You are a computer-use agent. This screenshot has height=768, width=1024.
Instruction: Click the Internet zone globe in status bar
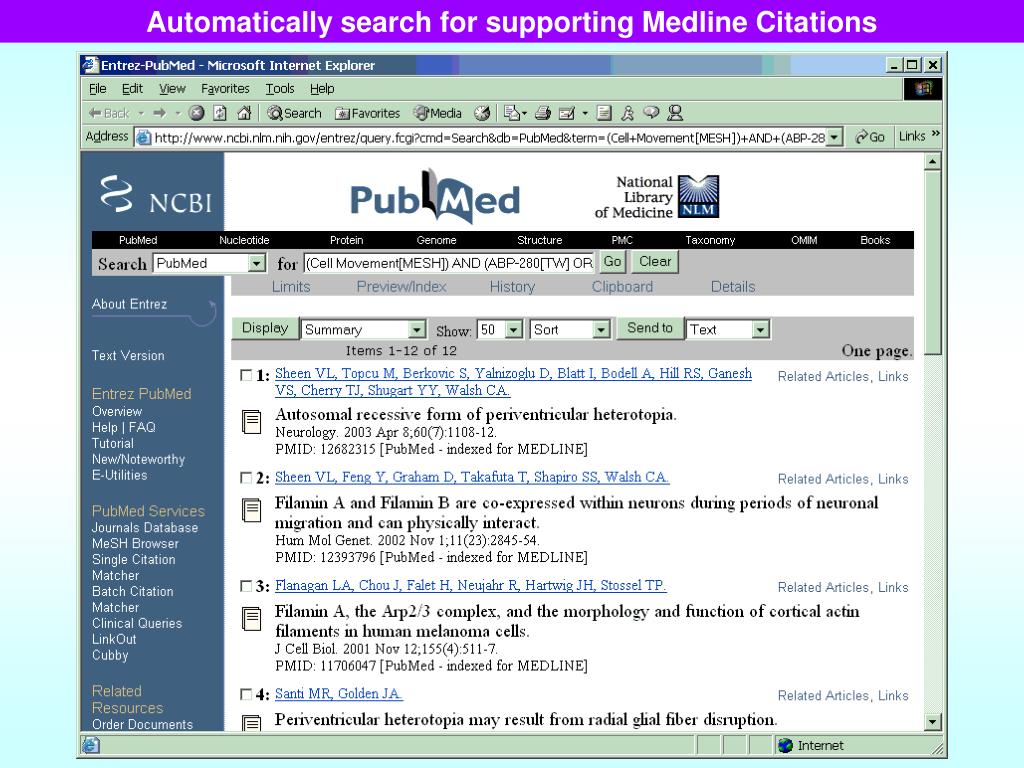point(786,745)
